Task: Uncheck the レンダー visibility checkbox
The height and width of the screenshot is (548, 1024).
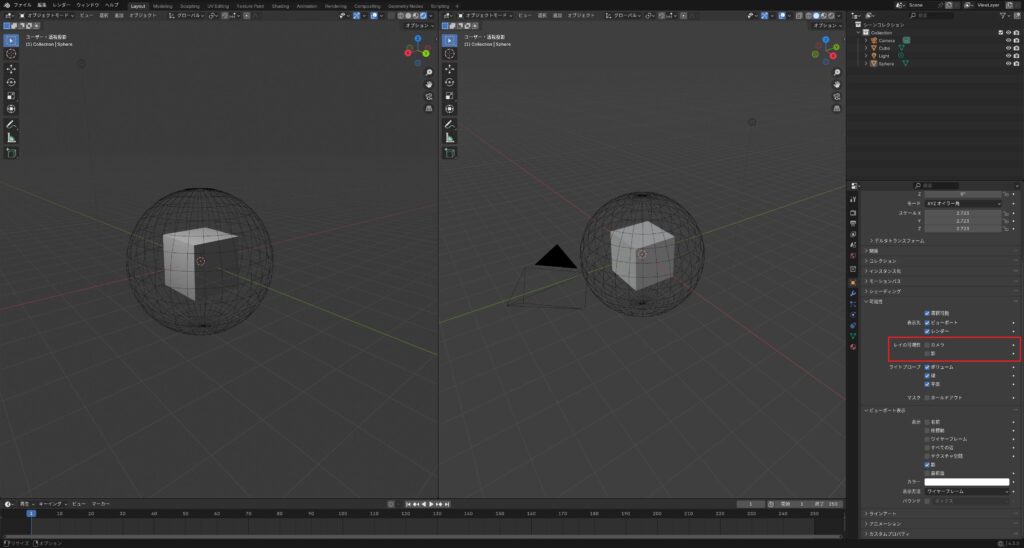Action: (x=927, y=331)
